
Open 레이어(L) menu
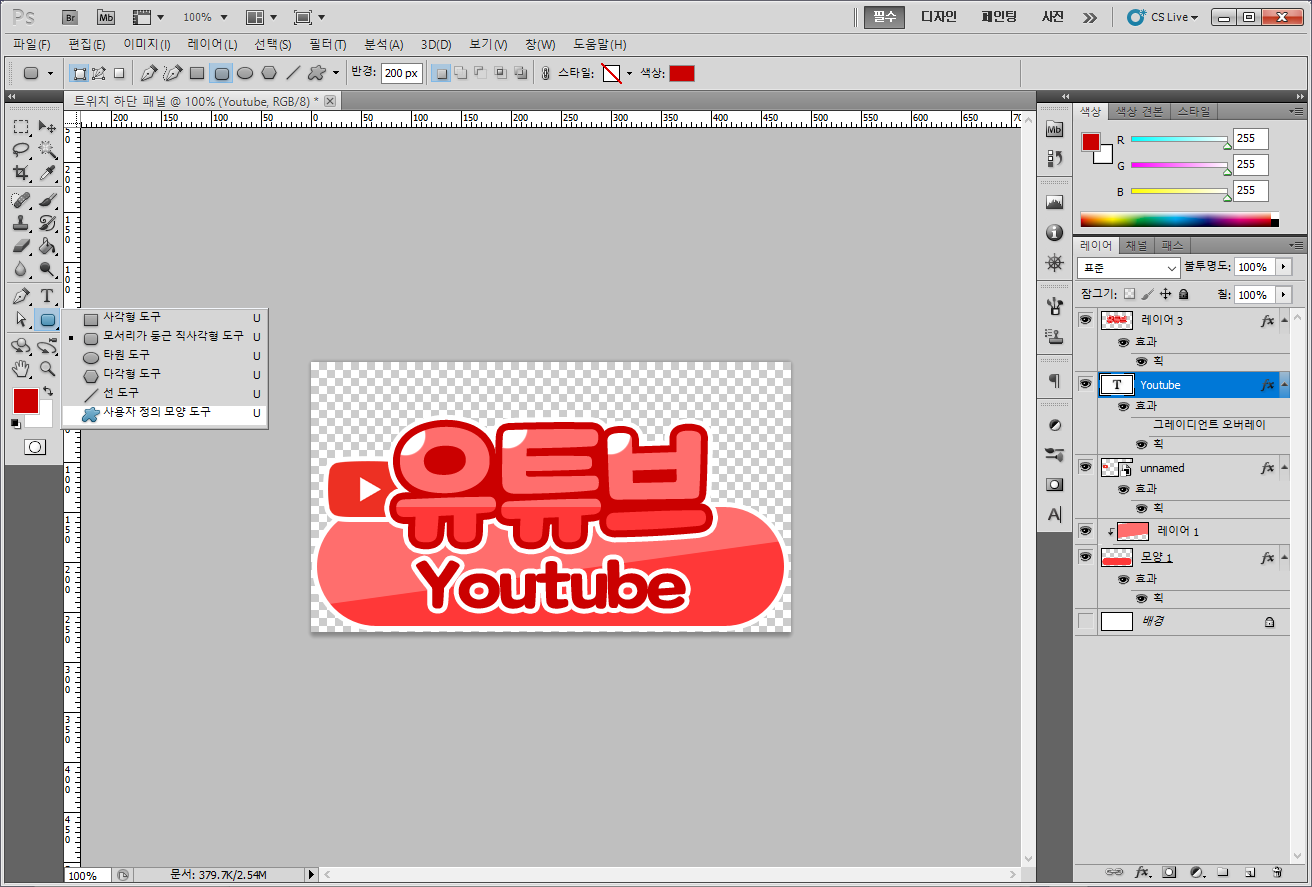(x=213, y=44)
